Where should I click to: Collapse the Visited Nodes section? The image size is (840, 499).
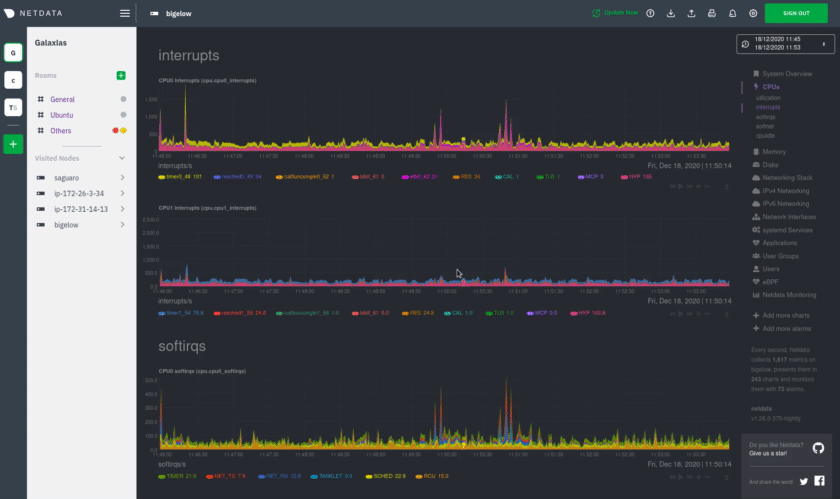[122, 158]
